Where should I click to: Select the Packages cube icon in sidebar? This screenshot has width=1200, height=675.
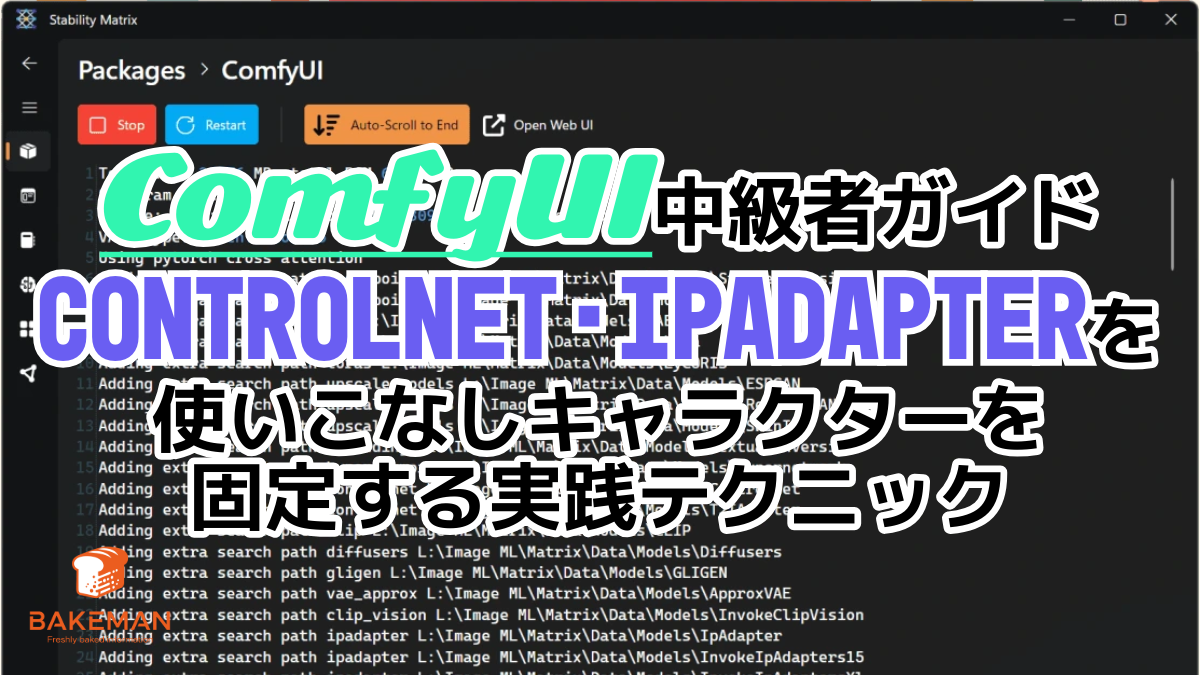point(29,151)
